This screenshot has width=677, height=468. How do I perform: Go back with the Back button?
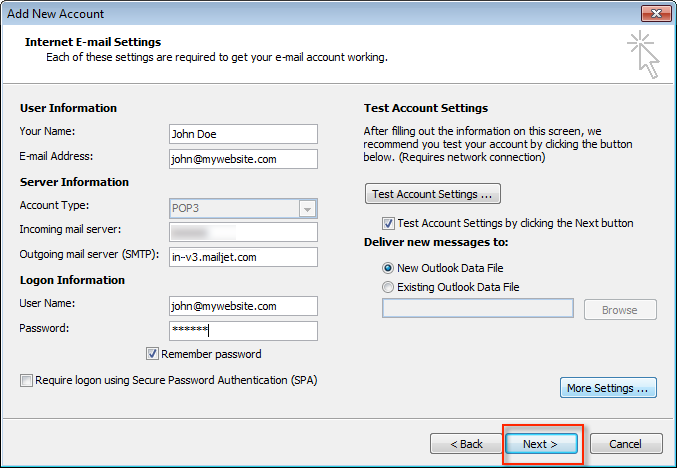click(x=466, y=443)
